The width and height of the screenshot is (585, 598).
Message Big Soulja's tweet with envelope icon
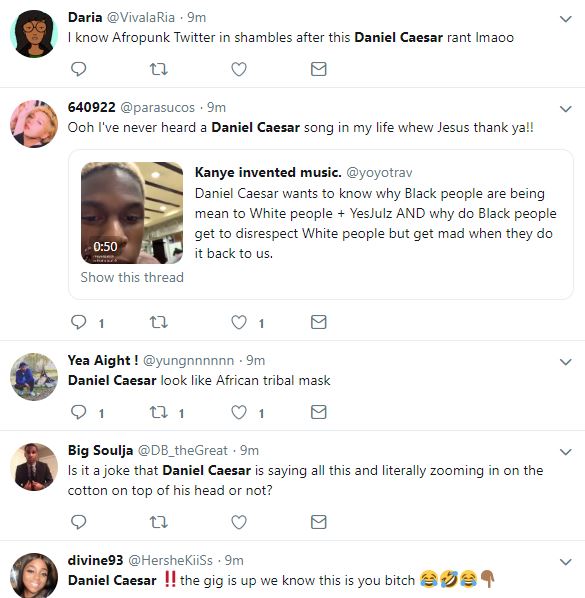click(318, 522)
